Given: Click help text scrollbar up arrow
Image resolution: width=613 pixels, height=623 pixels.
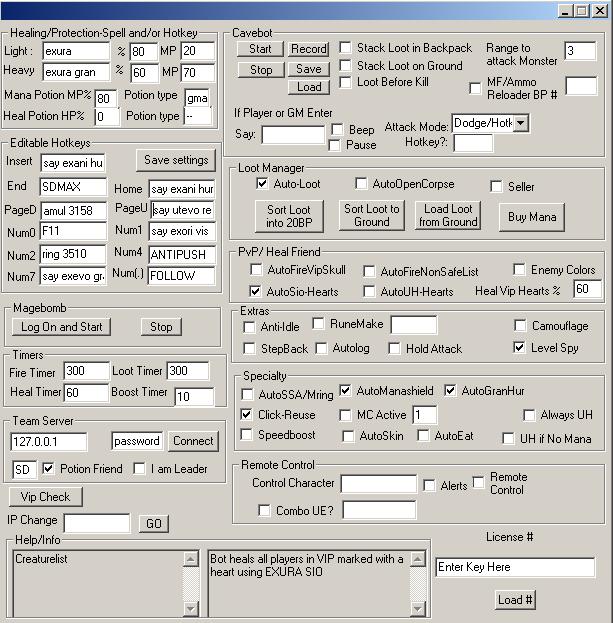Looking at the screenshot, I should (418, 559).
